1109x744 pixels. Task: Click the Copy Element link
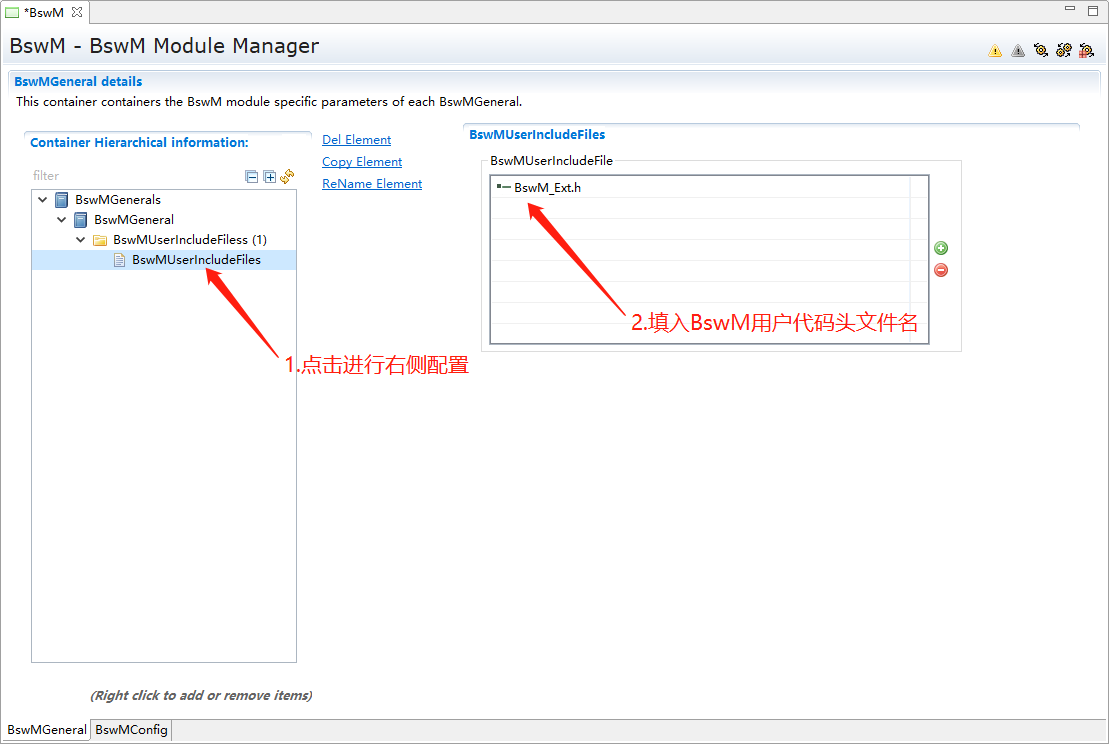point(362,162)
